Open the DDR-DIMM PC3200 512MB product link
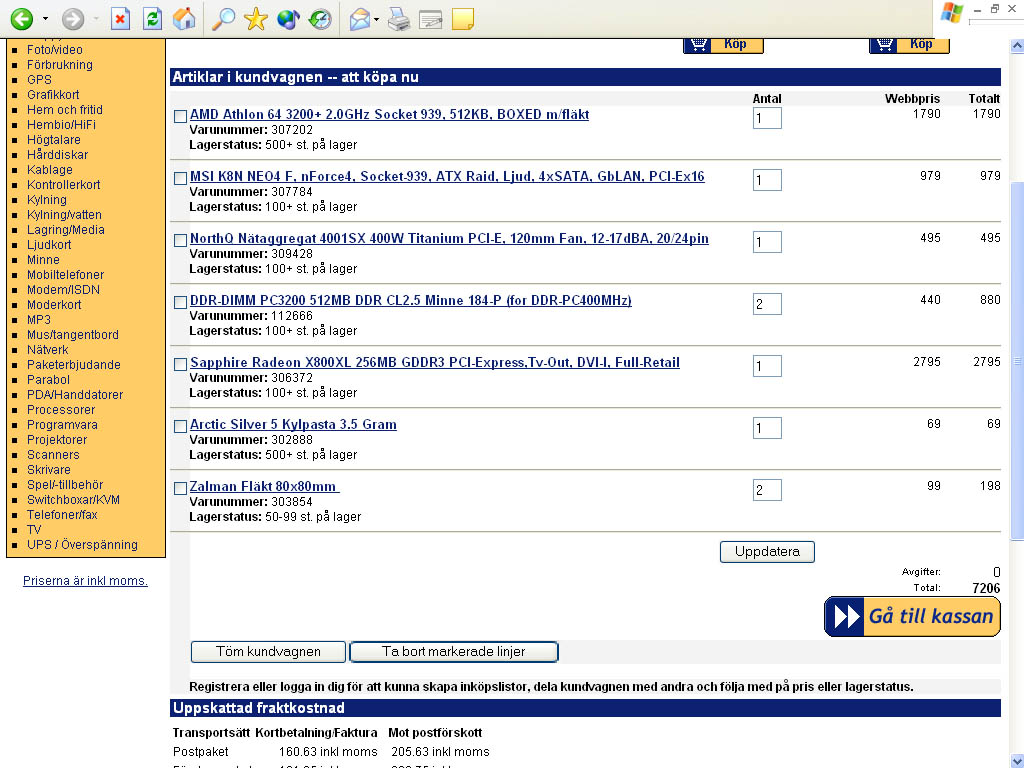1024x768 pixels. coord(411,300)
